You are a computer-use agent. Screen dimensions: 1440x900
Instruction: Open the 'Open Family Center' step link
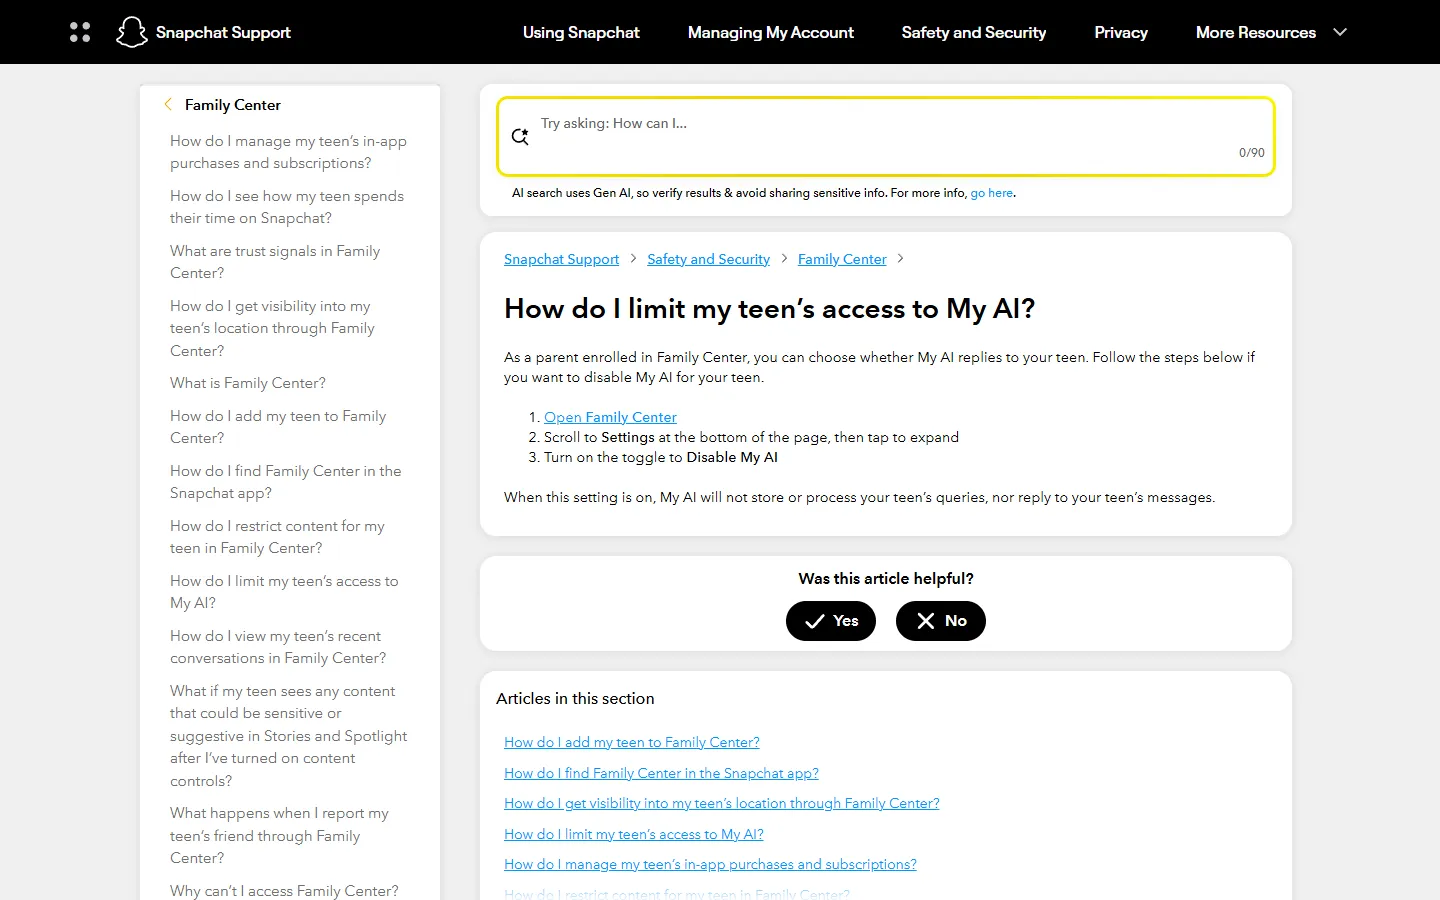click(x=610, y=417)
